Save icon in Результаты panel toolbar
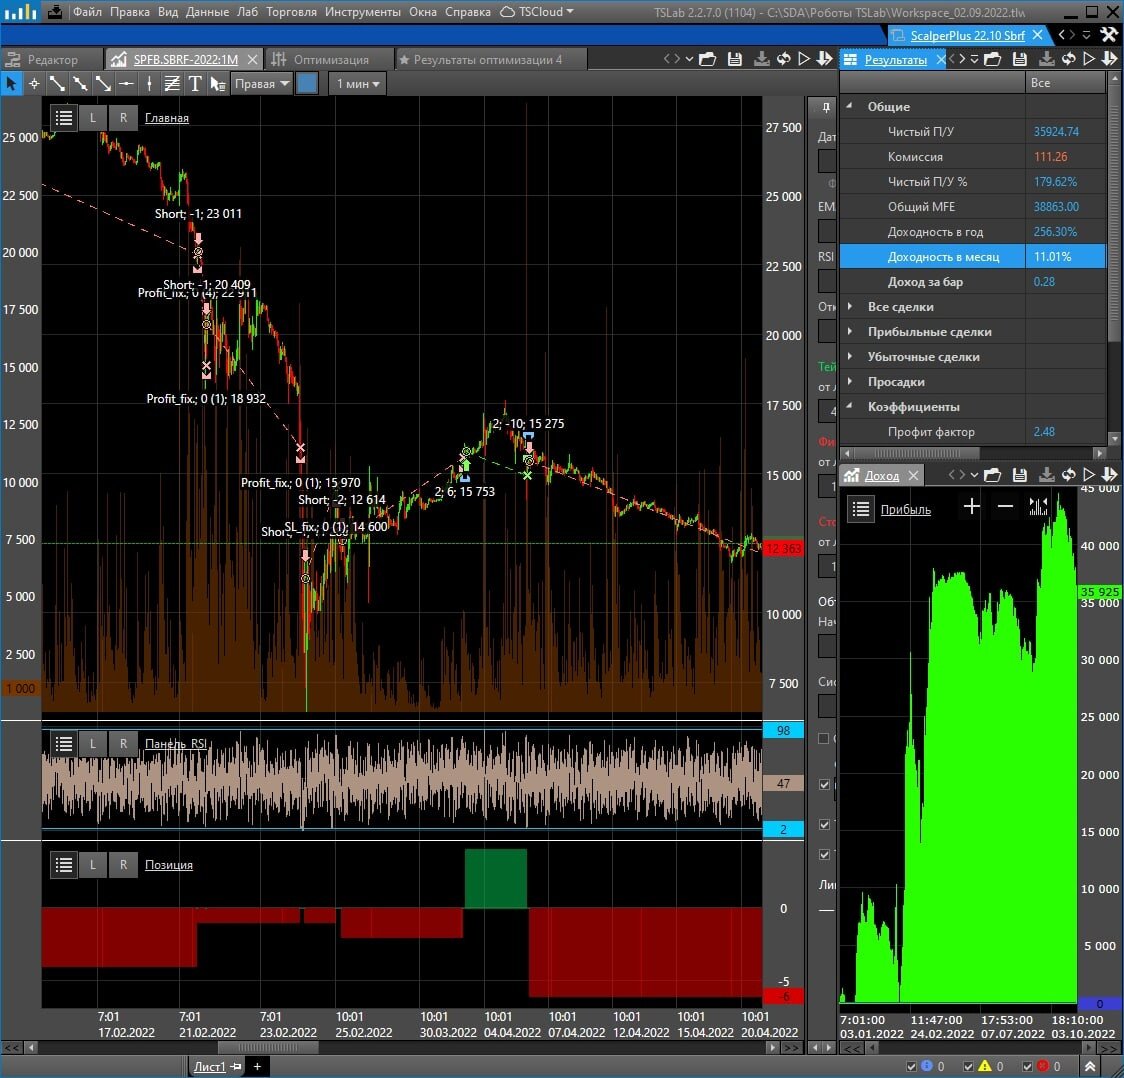This screenshot has width=1124, height=1078. 1020,59
